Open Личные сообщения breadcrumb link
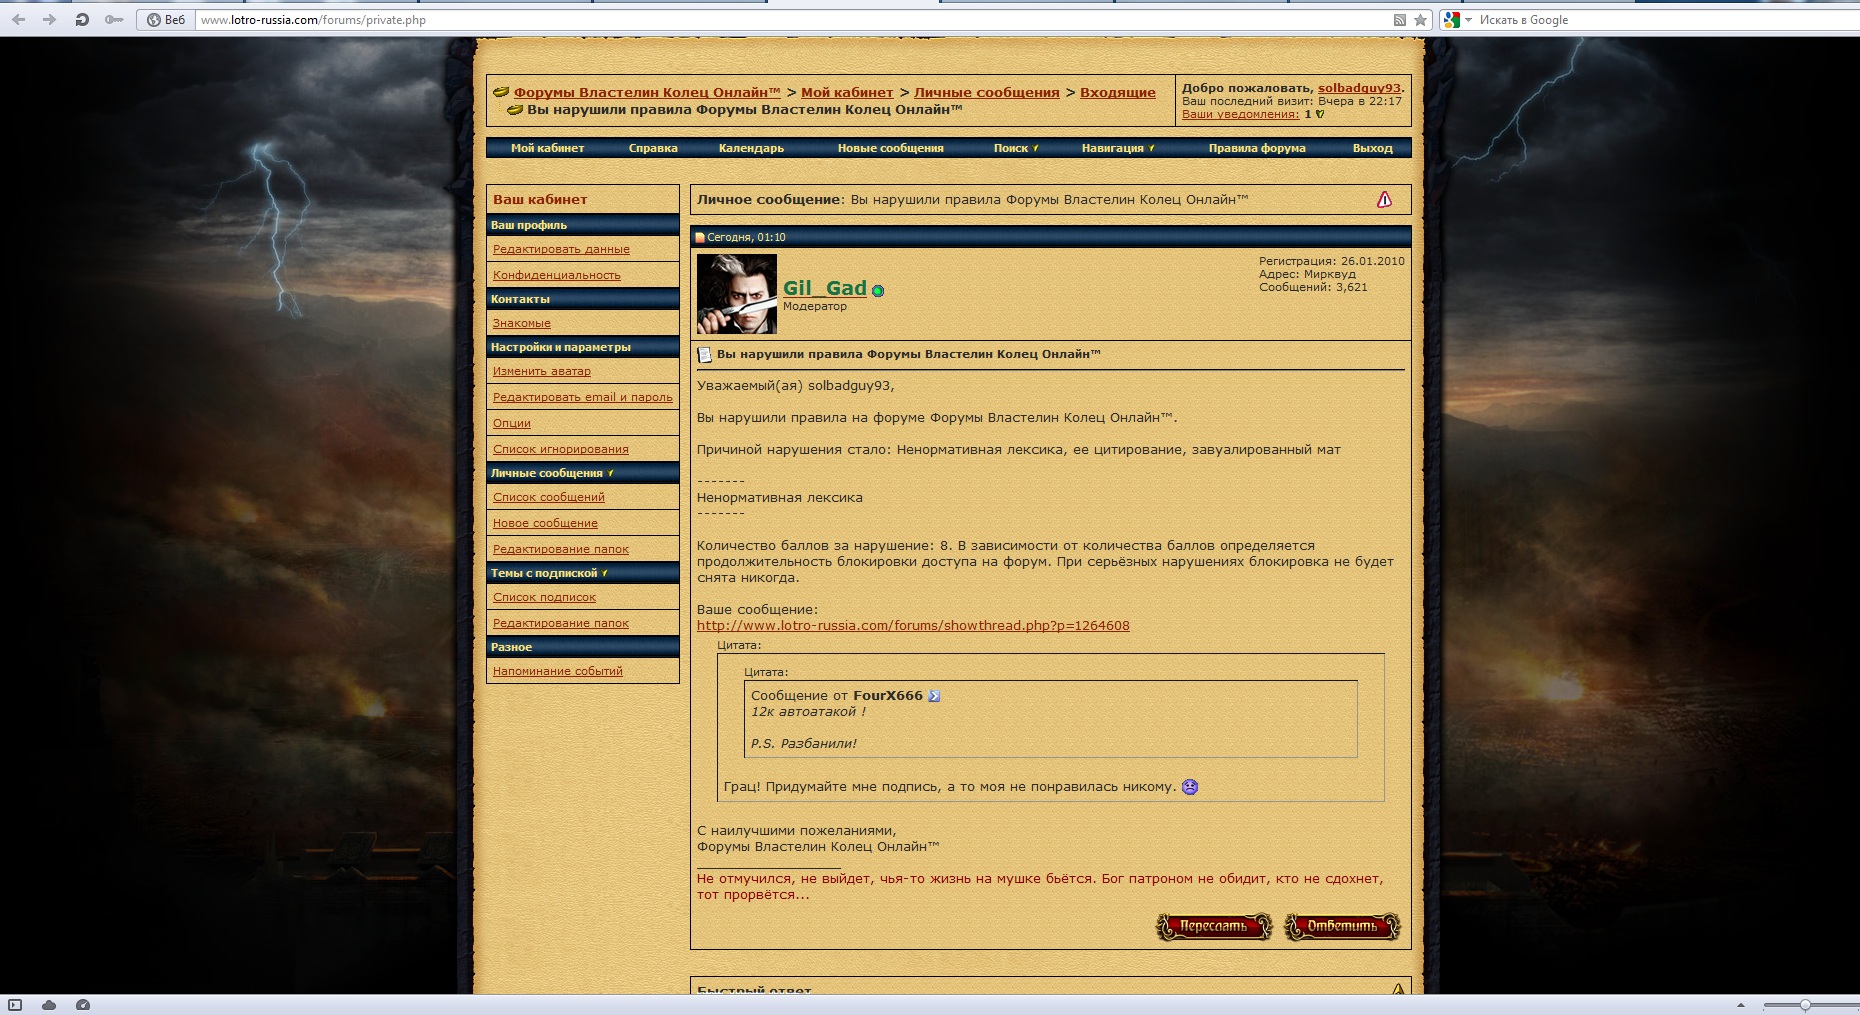Viewport: 1860px width, 1015px height. [x=987, y=93]
